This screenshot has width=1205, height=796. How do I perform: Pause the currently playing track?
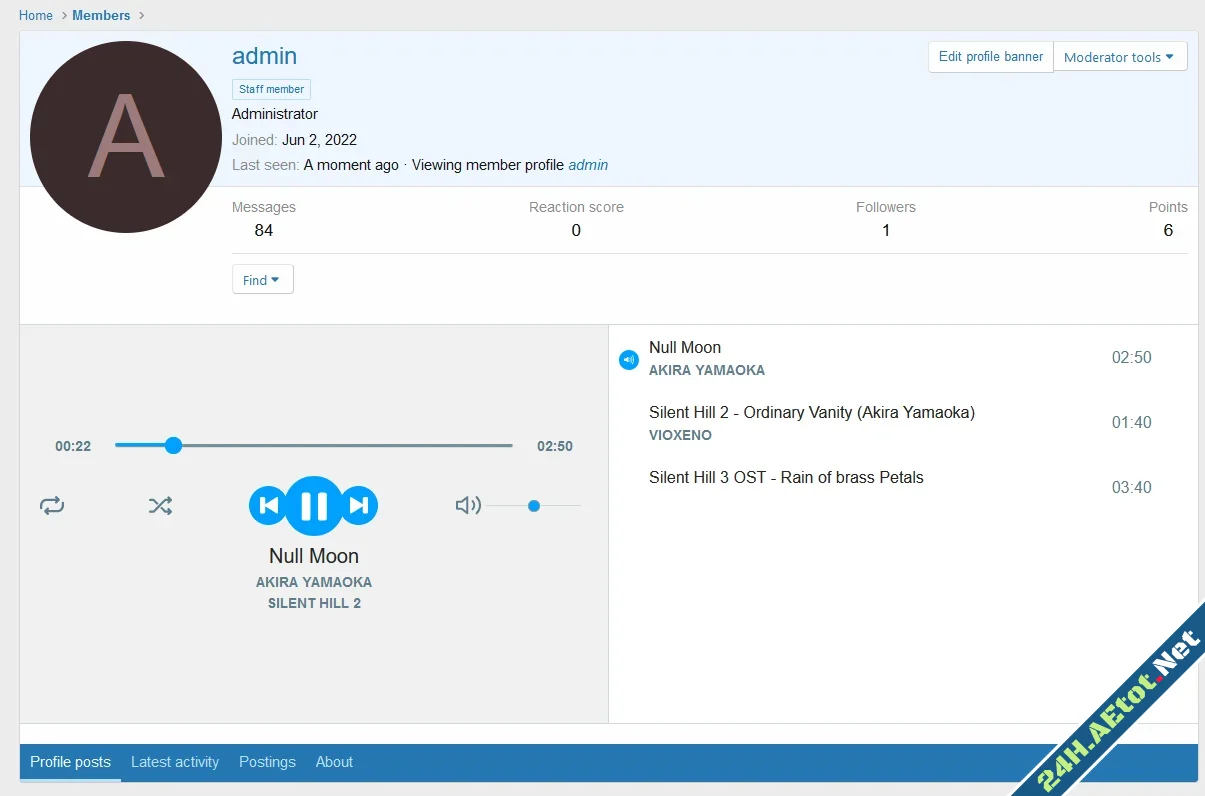coord(313,505)
